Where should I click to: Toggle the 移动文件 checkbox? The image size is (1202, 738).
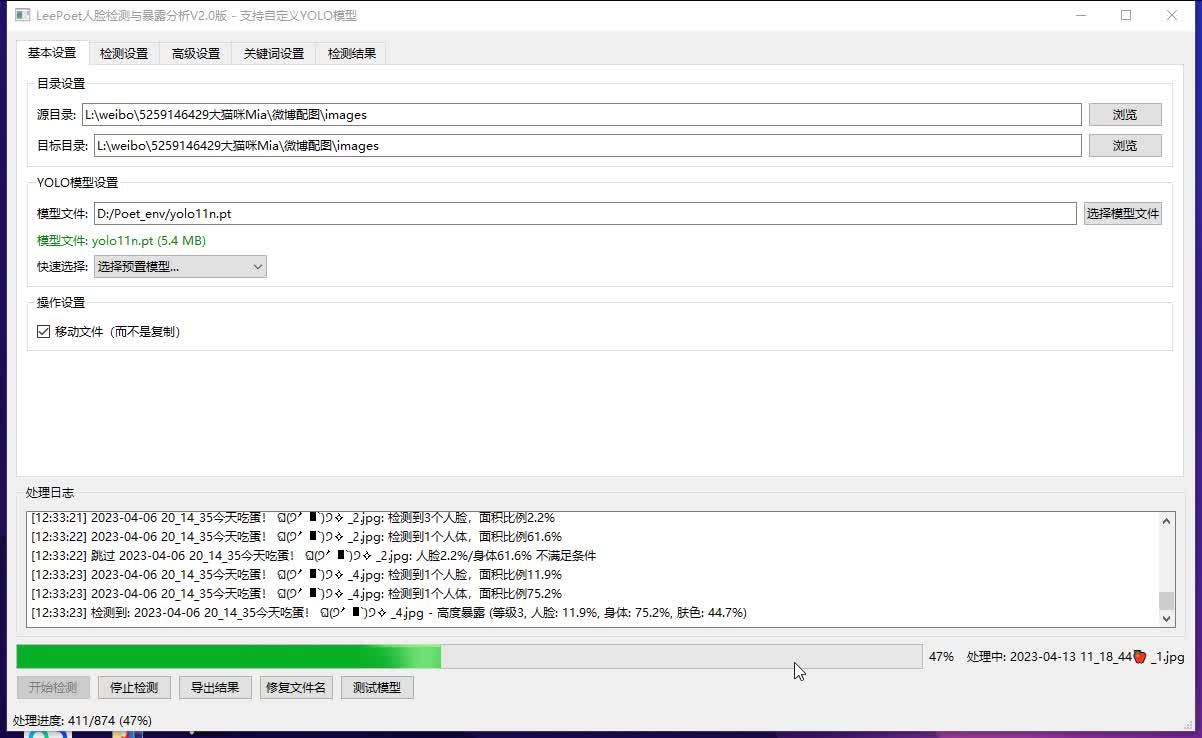pyautogui.click(x=44, y=332)
